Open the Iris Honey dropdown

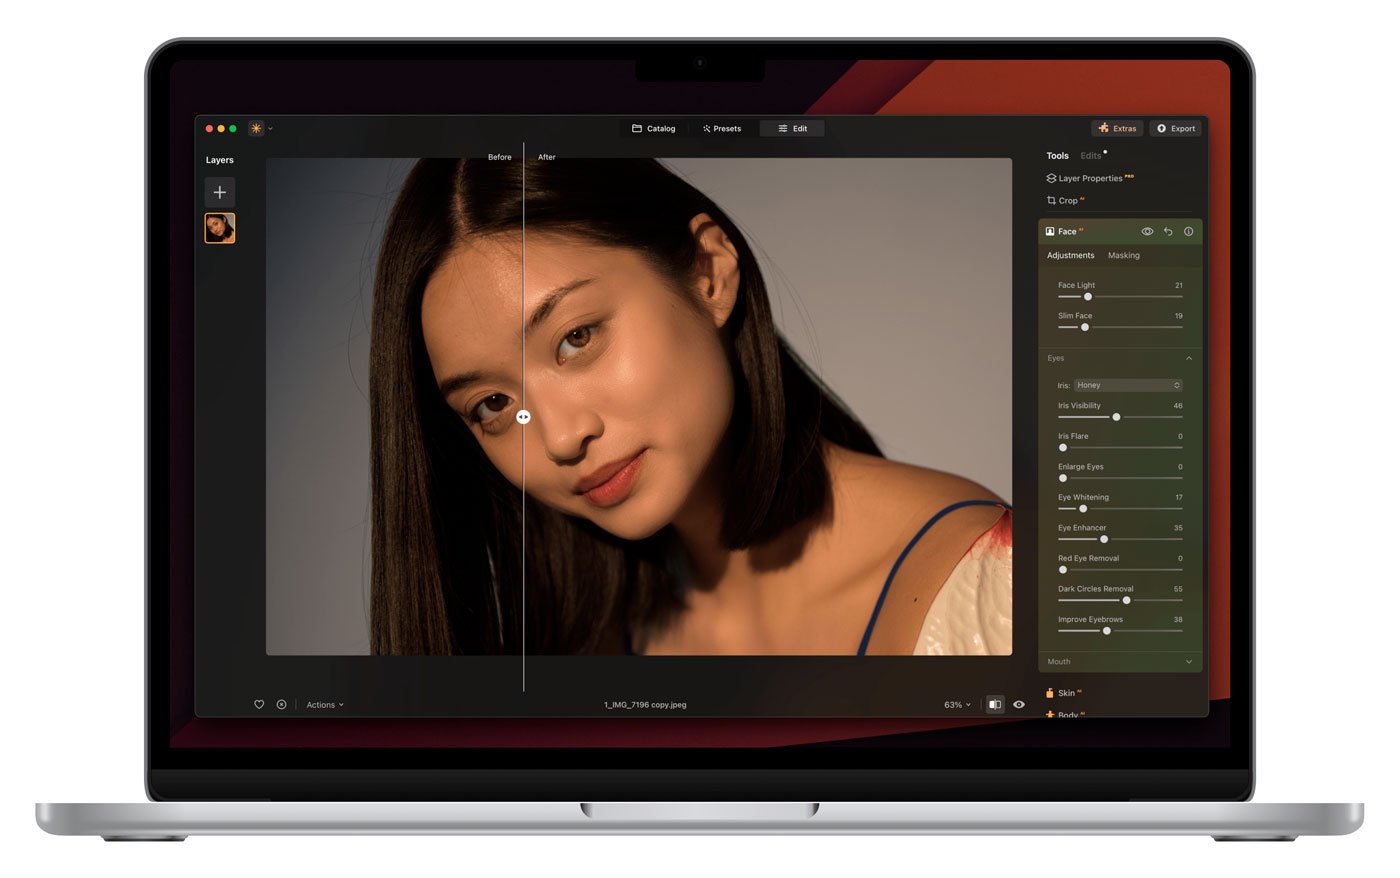pyautogui.click(x=1128, y=385)
